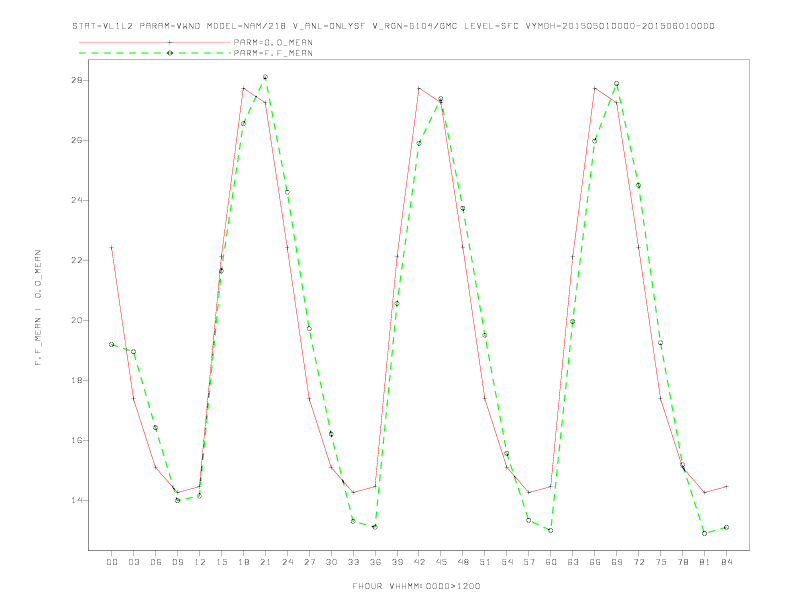This screenshot has width=792, height=612.
Task: Click x-axis forecast hour label 33
Action: tap(353, 562)
